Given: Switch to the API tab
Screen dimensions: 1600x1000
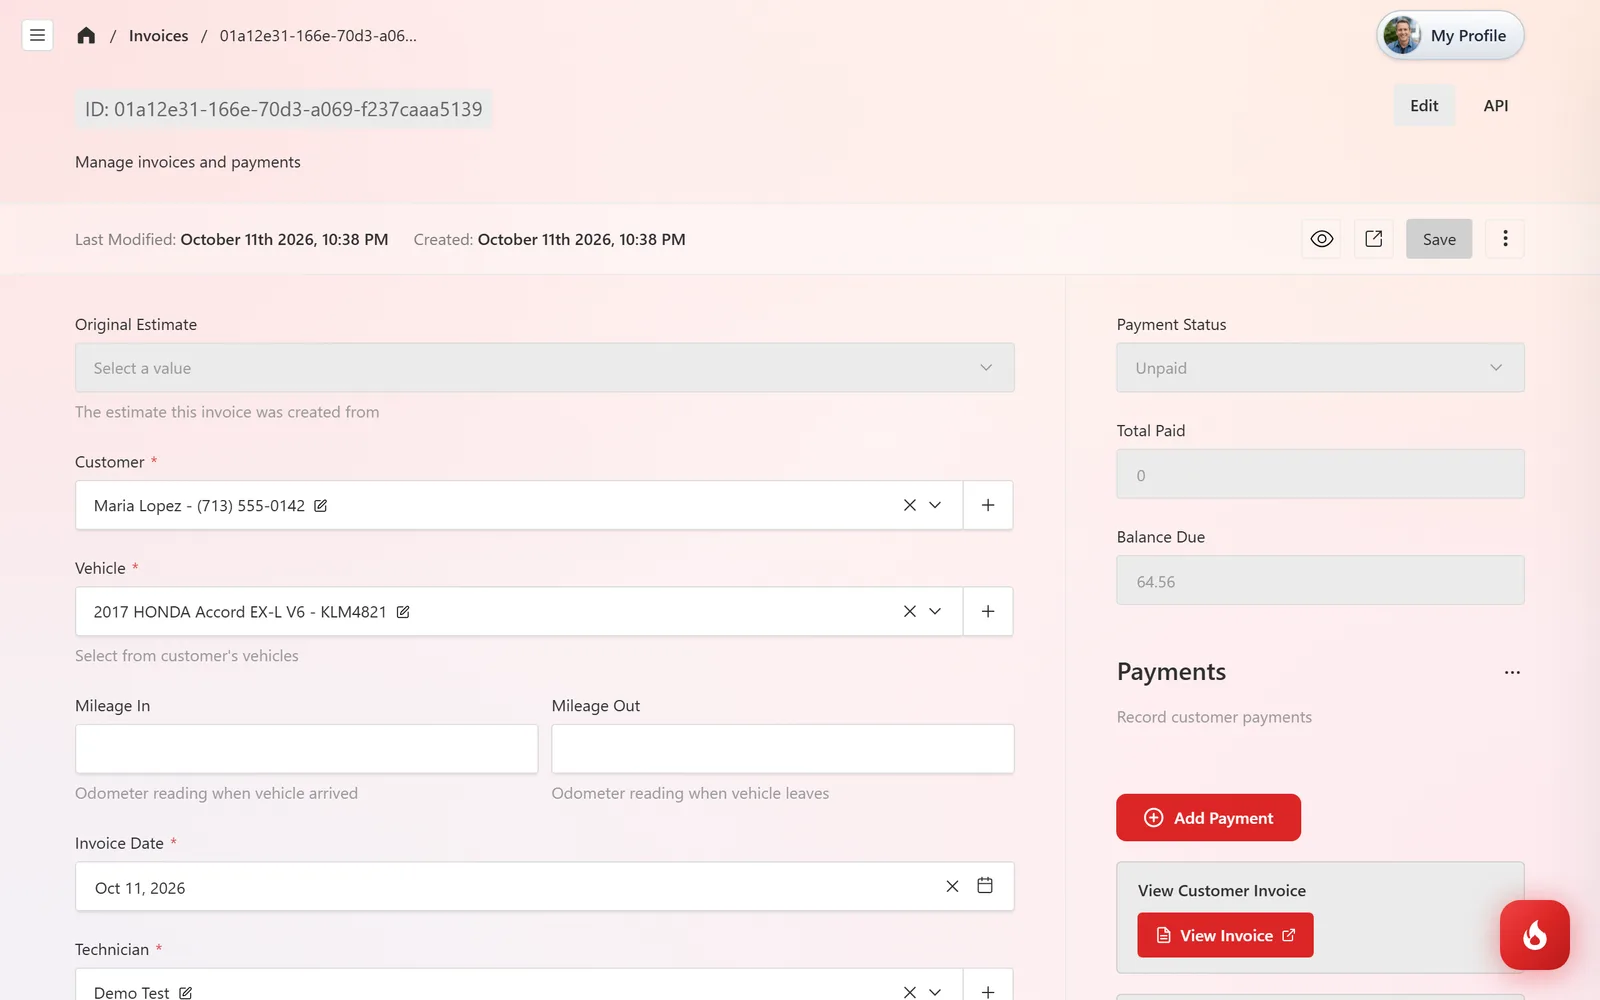Looking at the screenshot, I should (1496, 105).
